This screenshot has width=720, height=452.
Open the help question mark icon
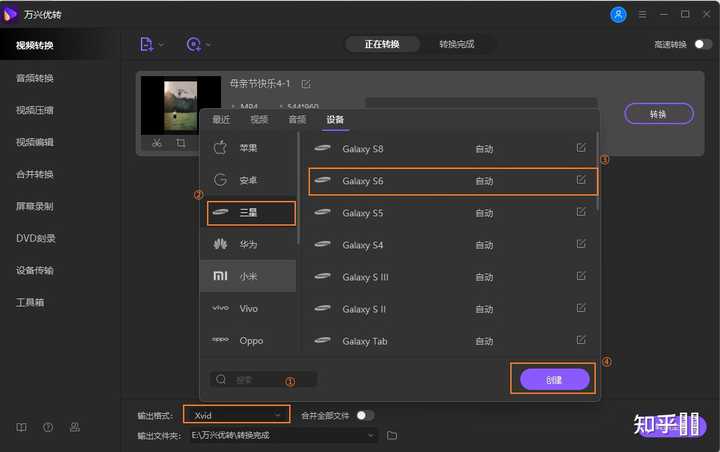(x=48, y=428)
